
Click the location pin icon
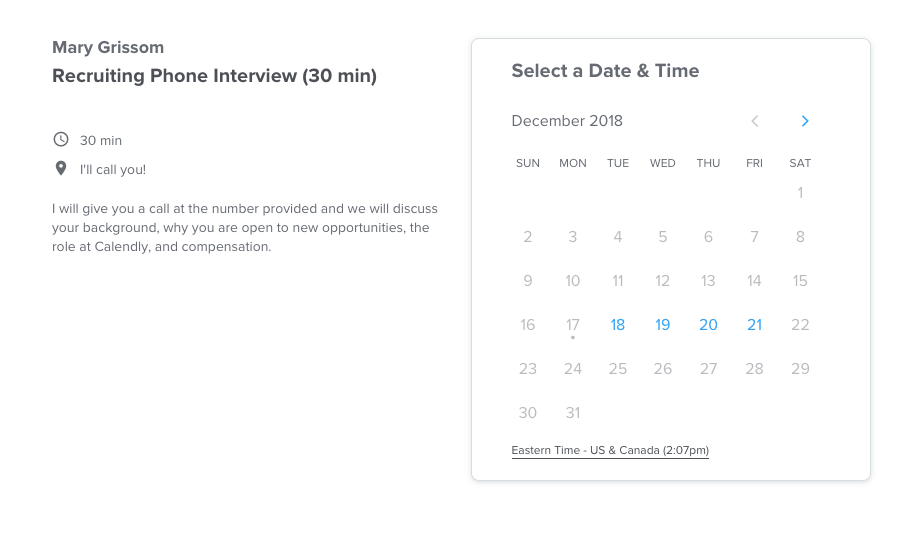(61, 169)
